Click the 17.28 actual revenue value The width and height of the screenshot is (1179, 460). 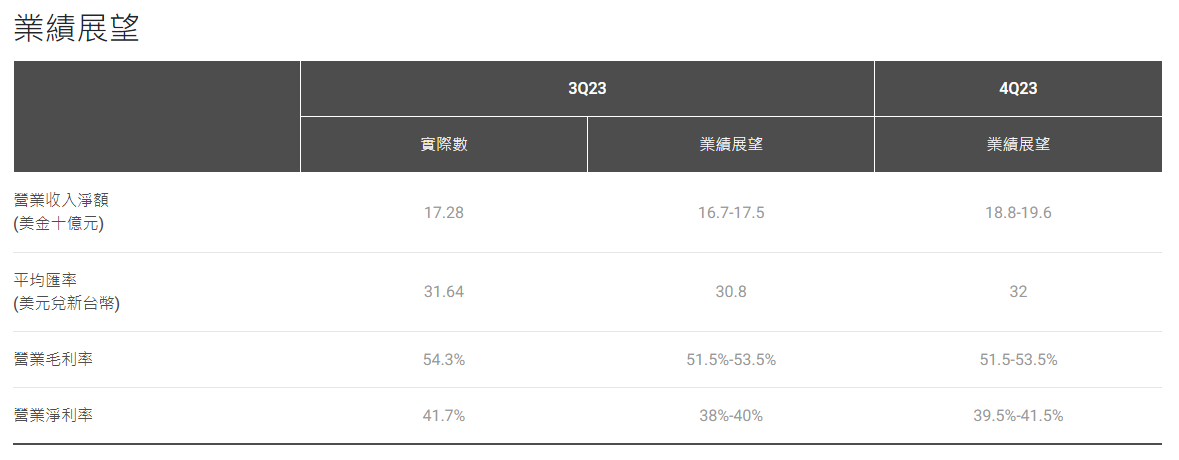[x=444, y=213]
